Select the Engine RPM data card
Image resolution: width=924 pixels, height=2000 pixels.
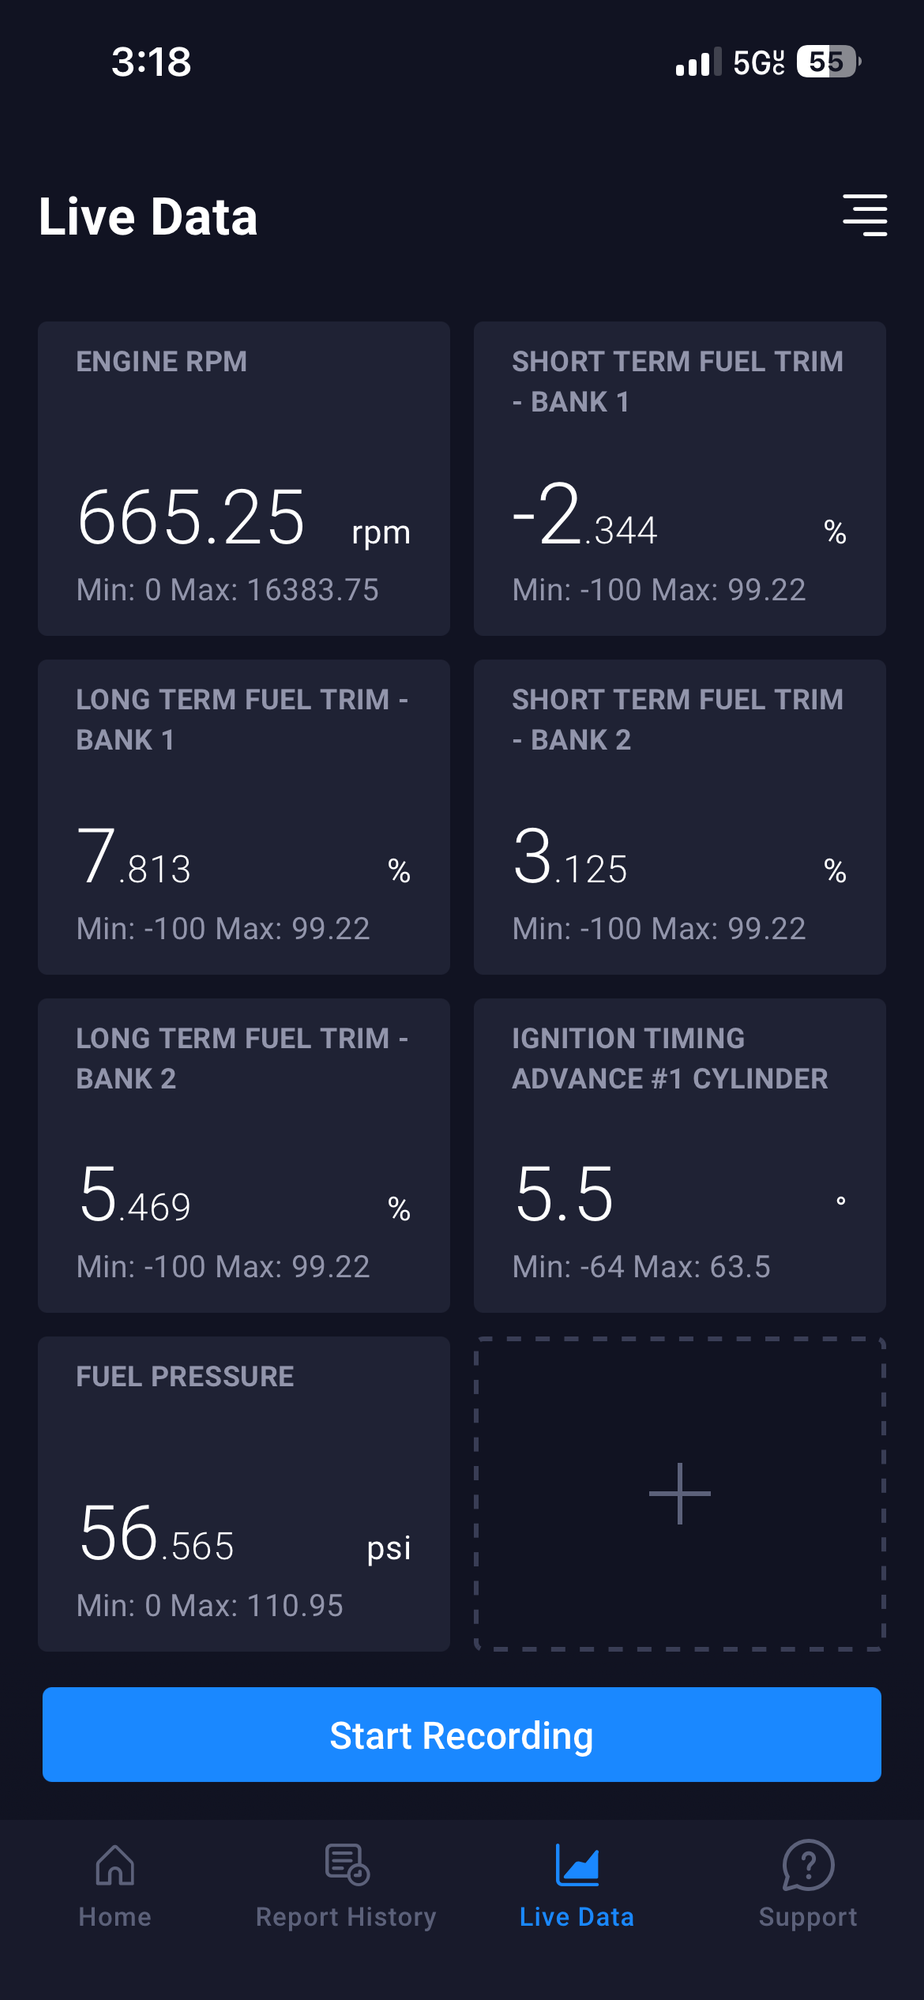click(x=244, y=478)
